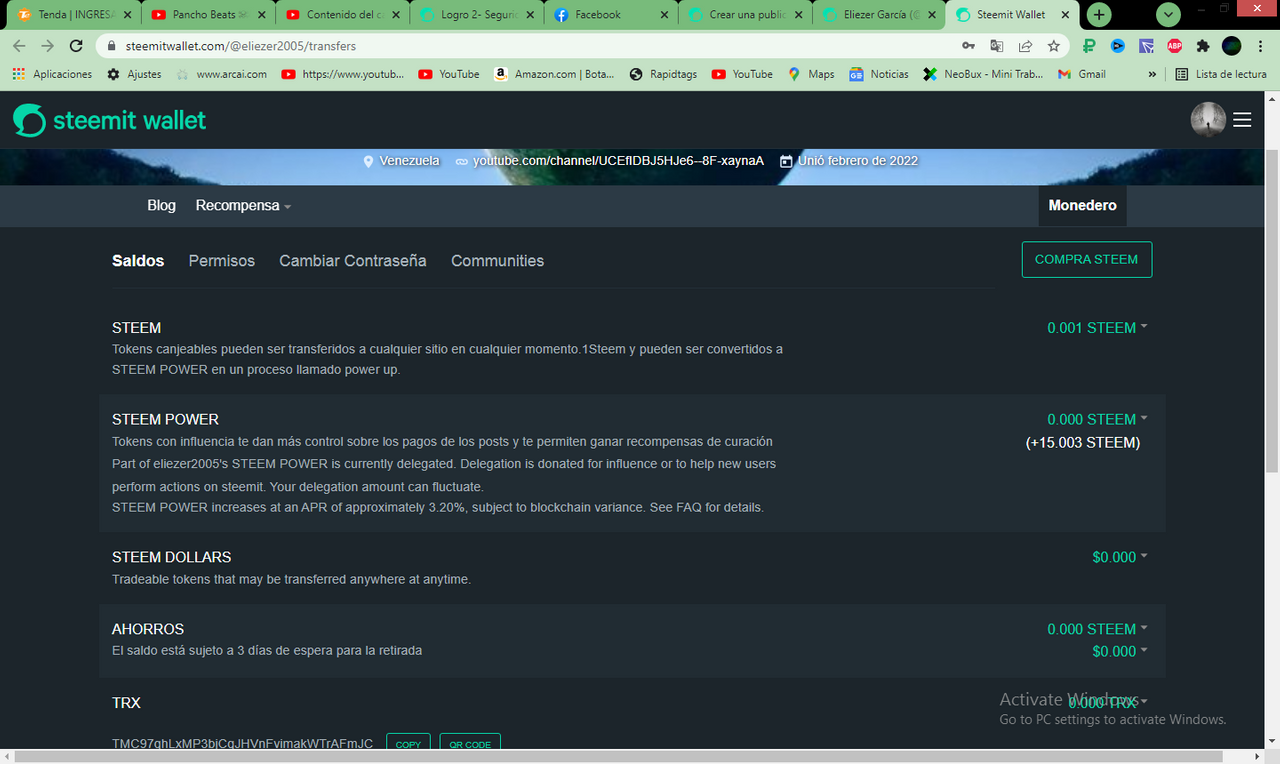
Task: Open the purple feather extension icon
Action: click(1146, 46)
